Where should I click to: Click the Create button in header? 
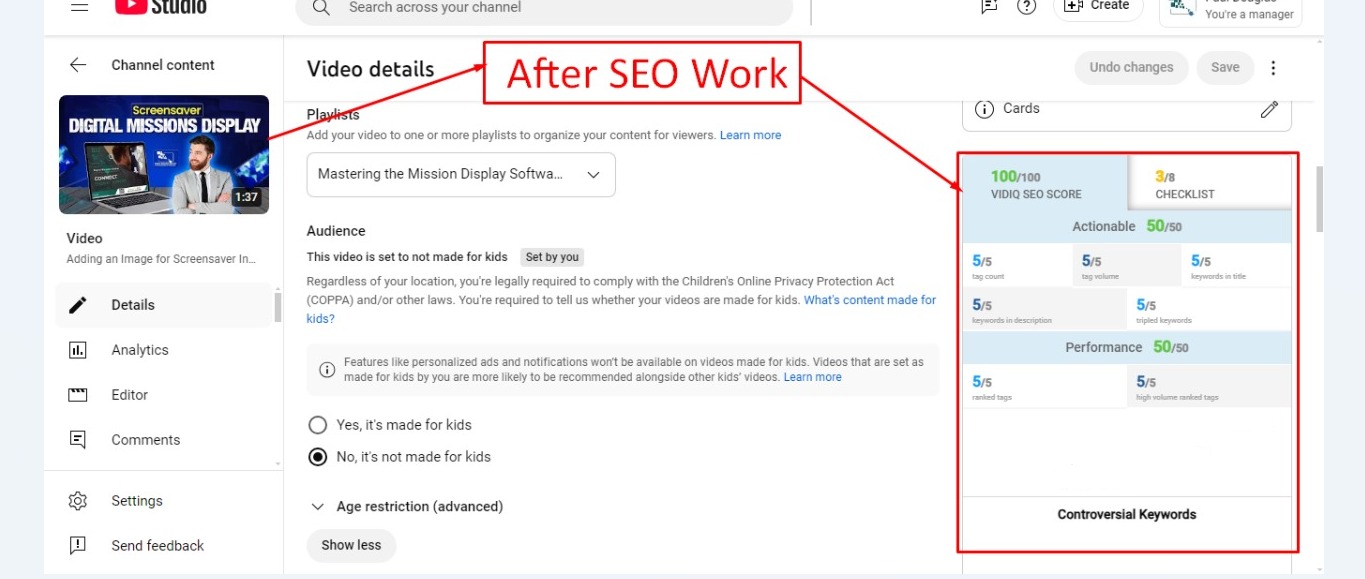coord(1098,7)
